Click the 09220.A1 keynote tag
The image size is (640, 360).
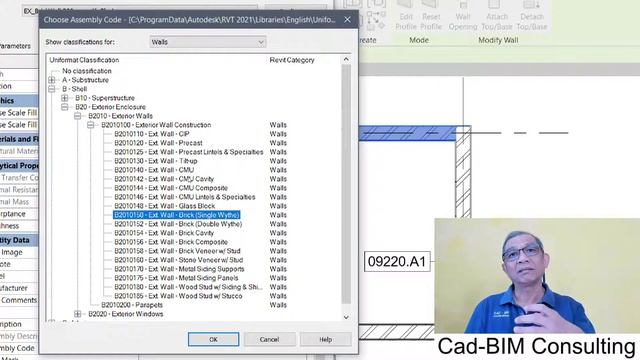397,262
